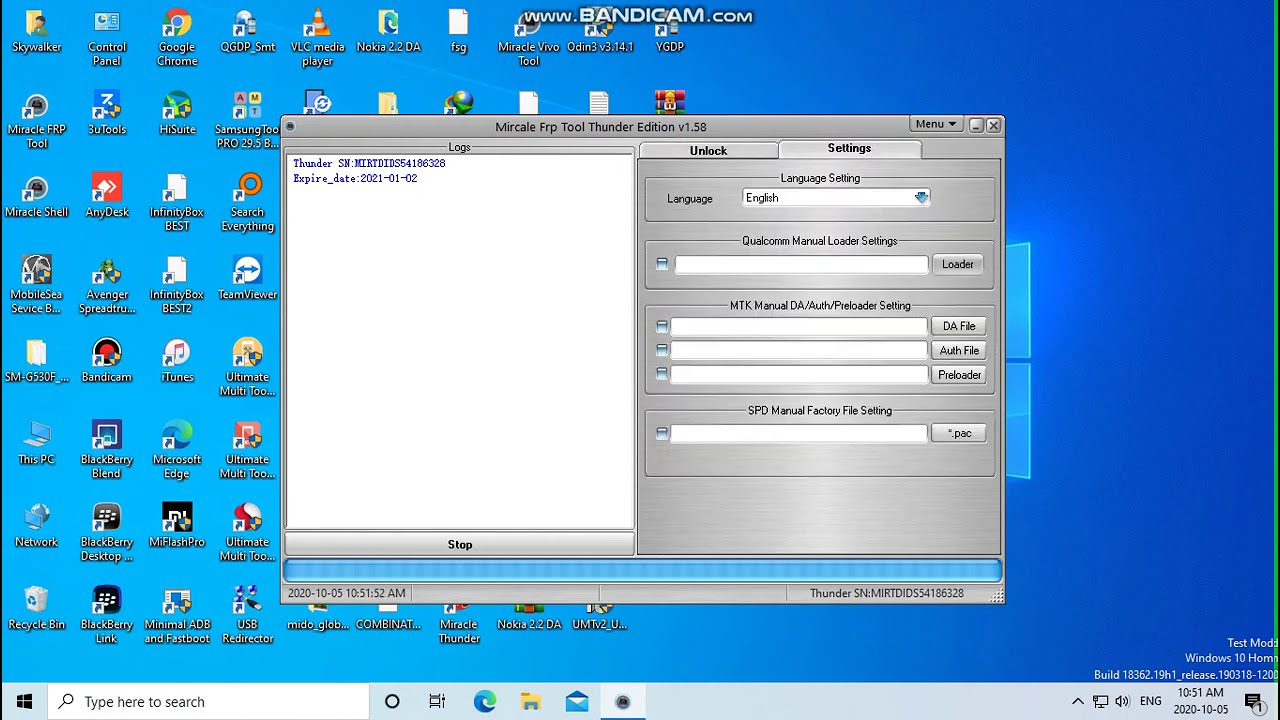Enable MTK Preloader checkbox
1280x720 pixels.
(662, 374)
